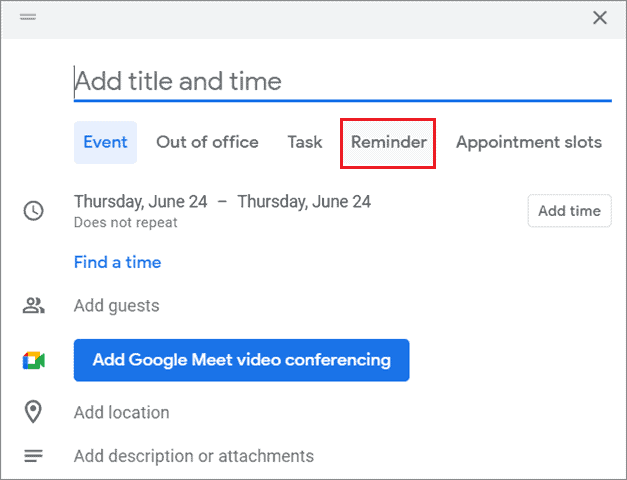Change the end date Thursday, June 24

click(304, 202)
